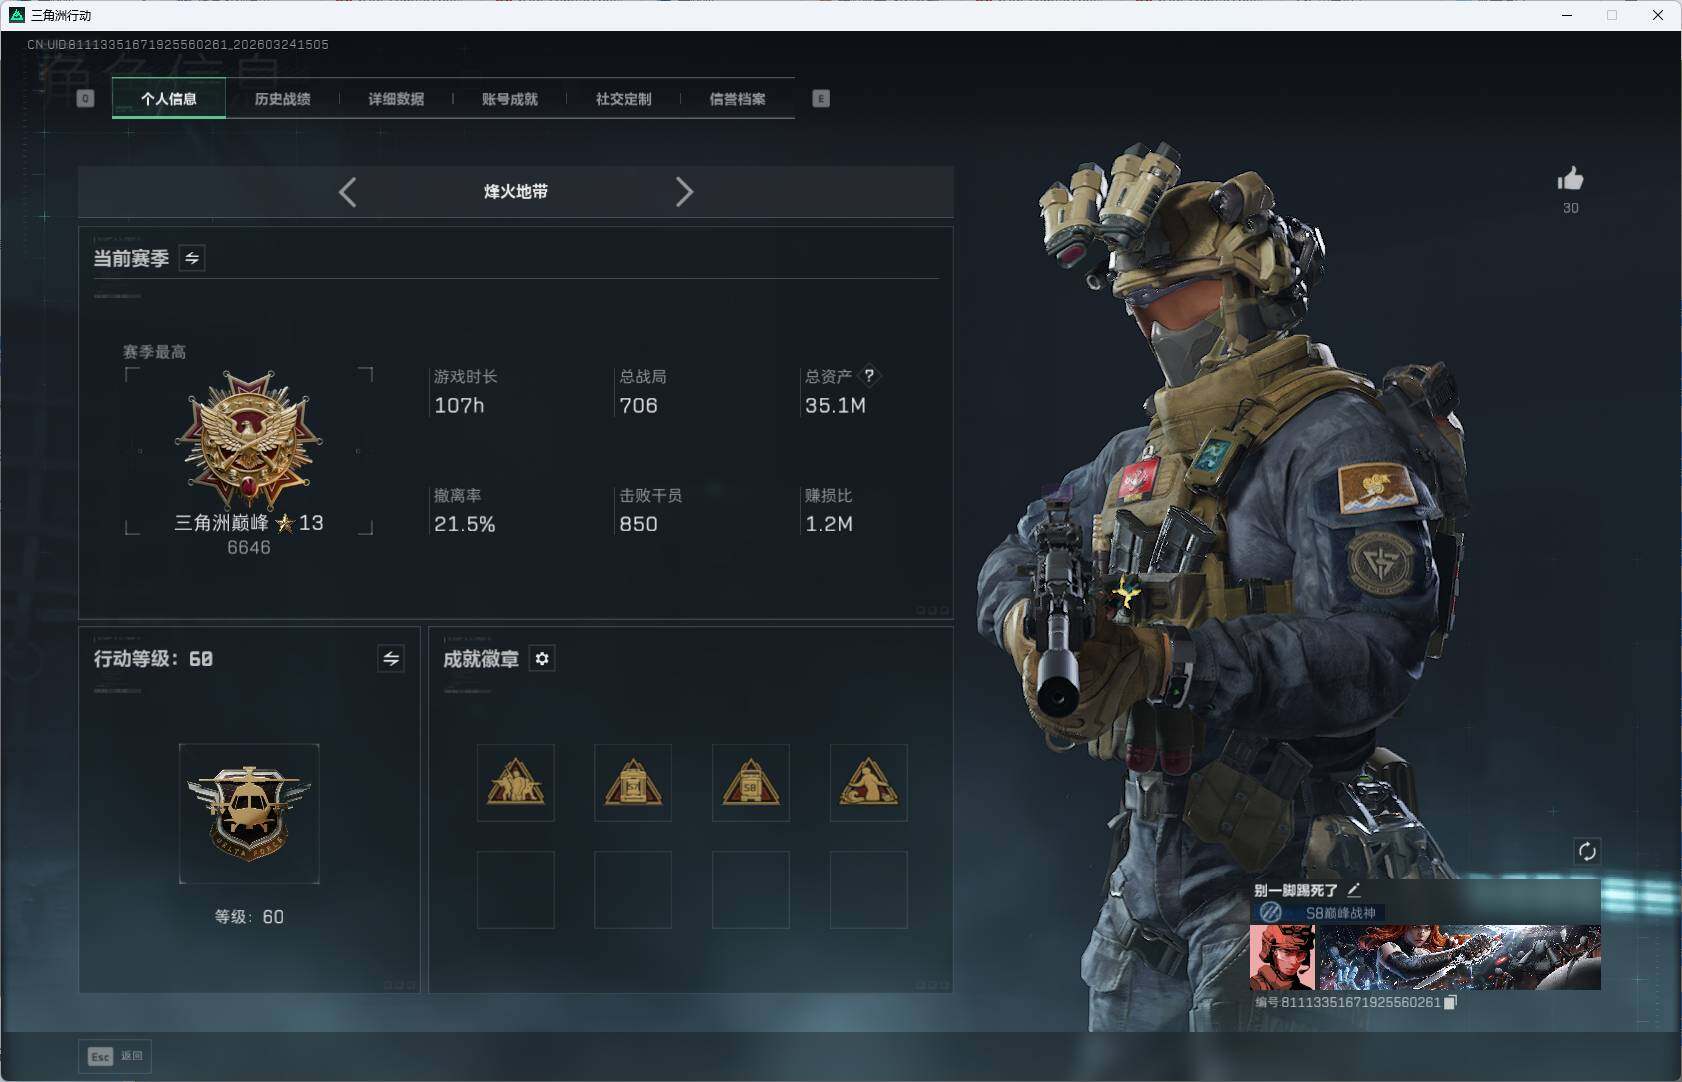Click the 成就徽章 heading
This screenshot has height=1082, width=1682.
point(481,658)
